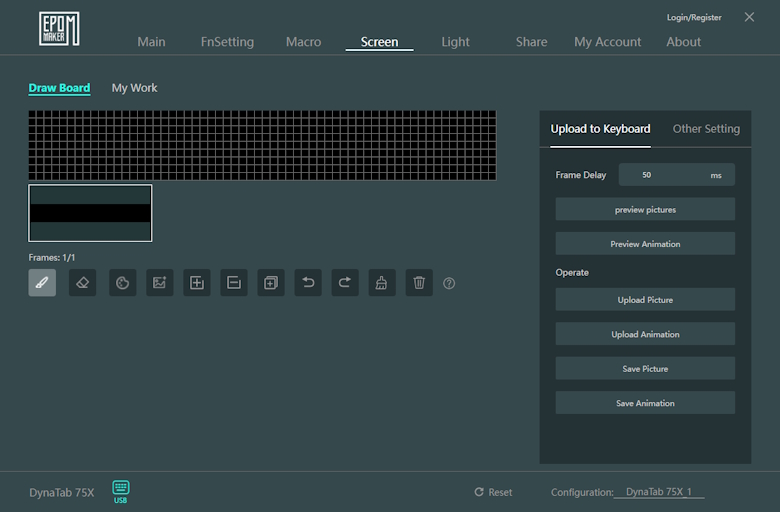The image size is (780, 512).
Task: Click the import image icon
Action: click(x=159, y=283)
